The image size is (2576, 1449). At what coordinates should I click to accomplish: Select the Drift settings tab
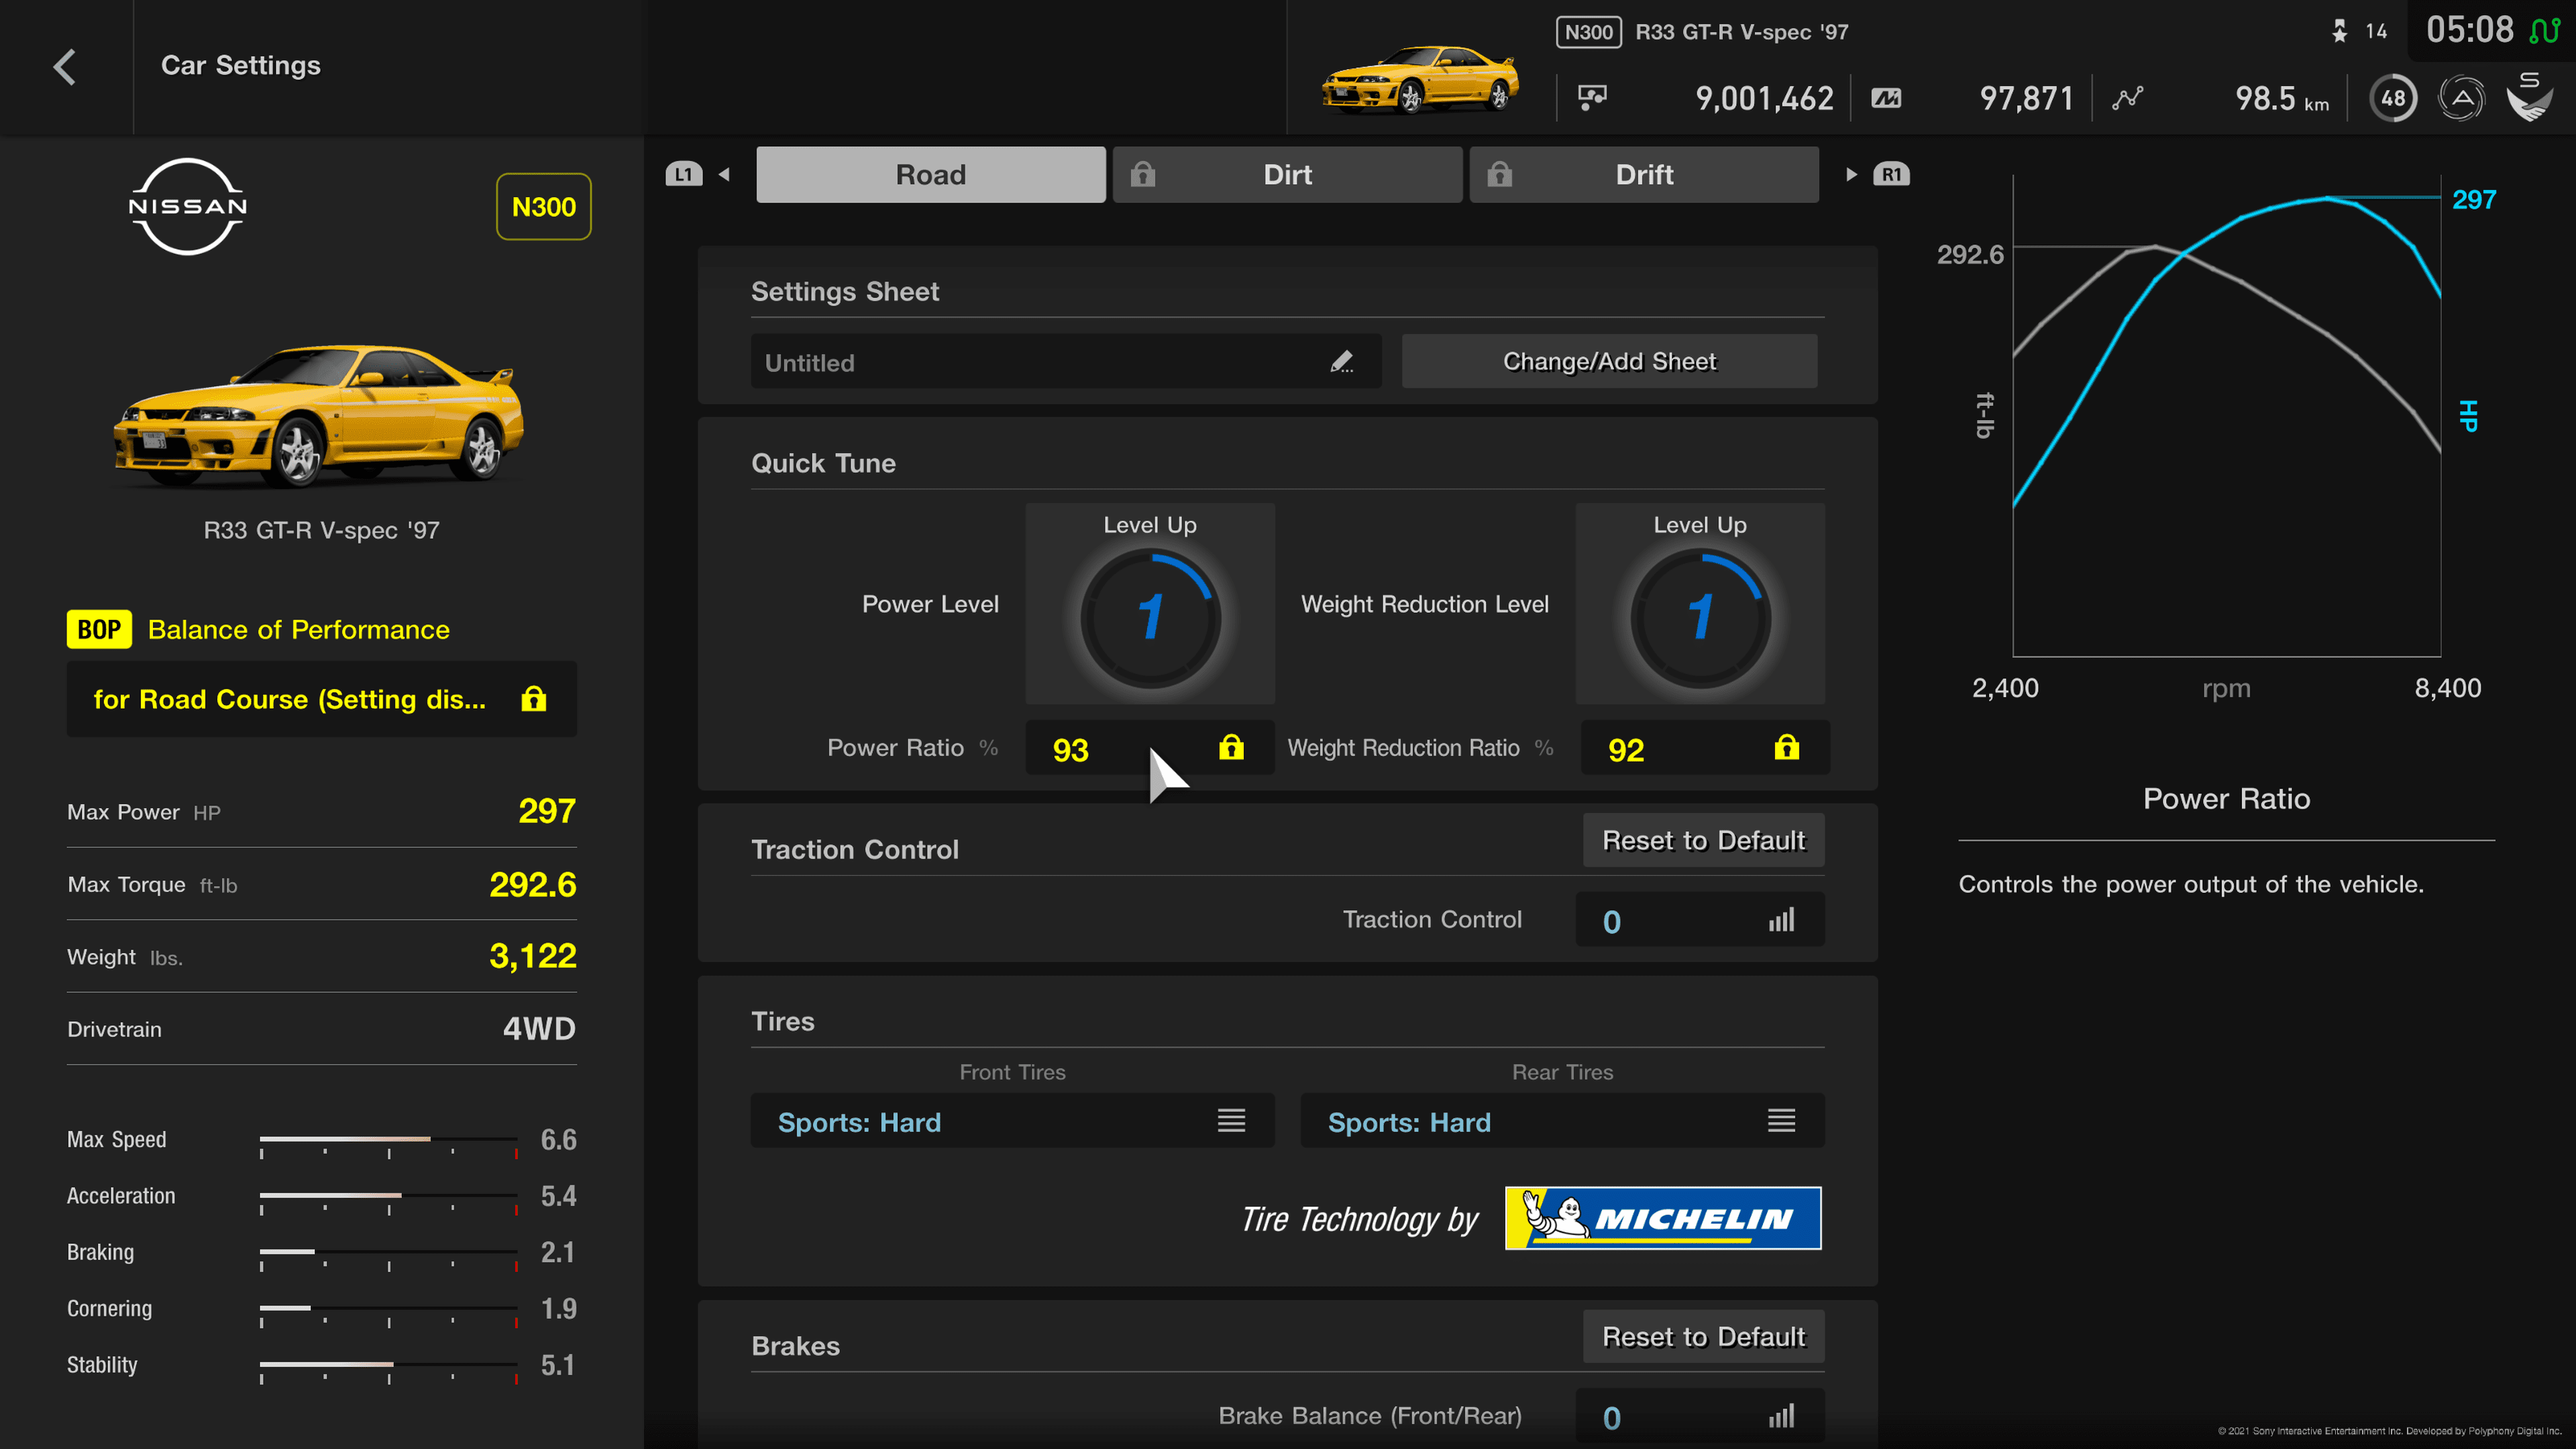(1644, 174)
